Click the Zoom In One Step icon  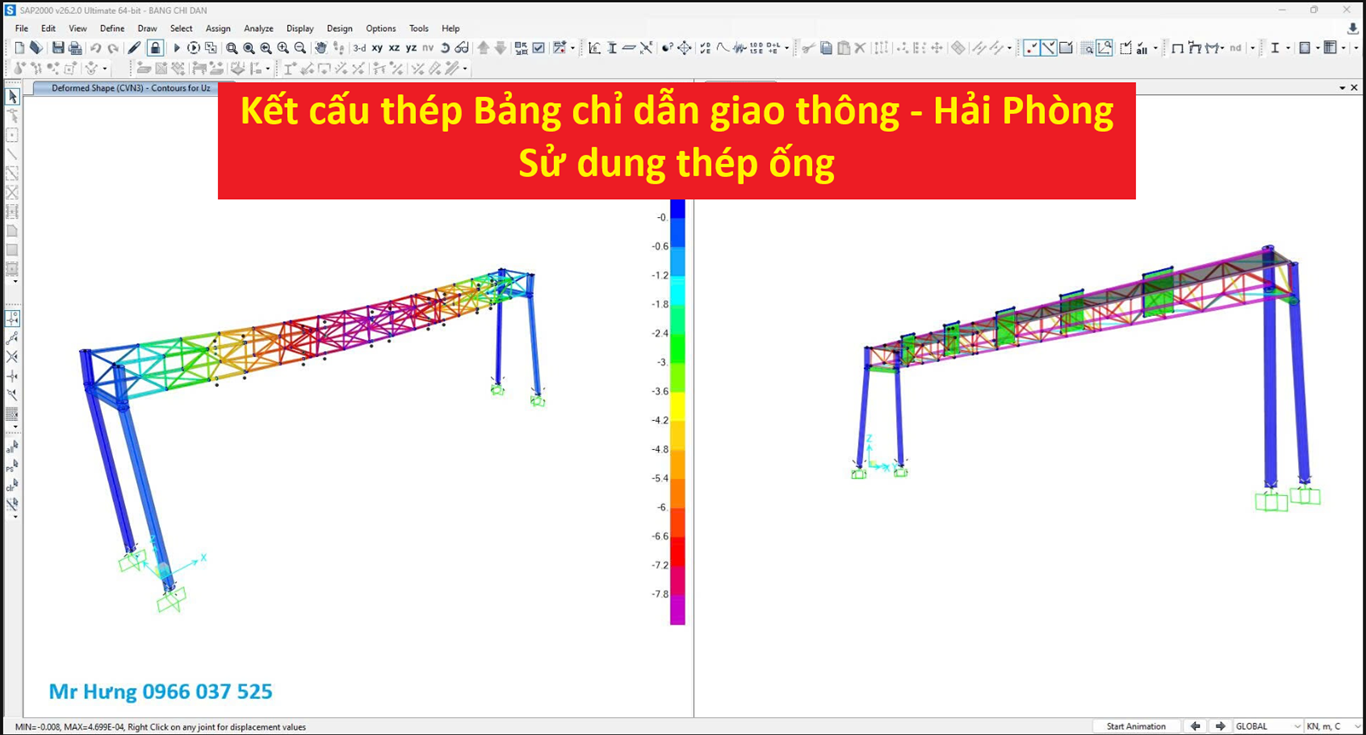(283, 48)
